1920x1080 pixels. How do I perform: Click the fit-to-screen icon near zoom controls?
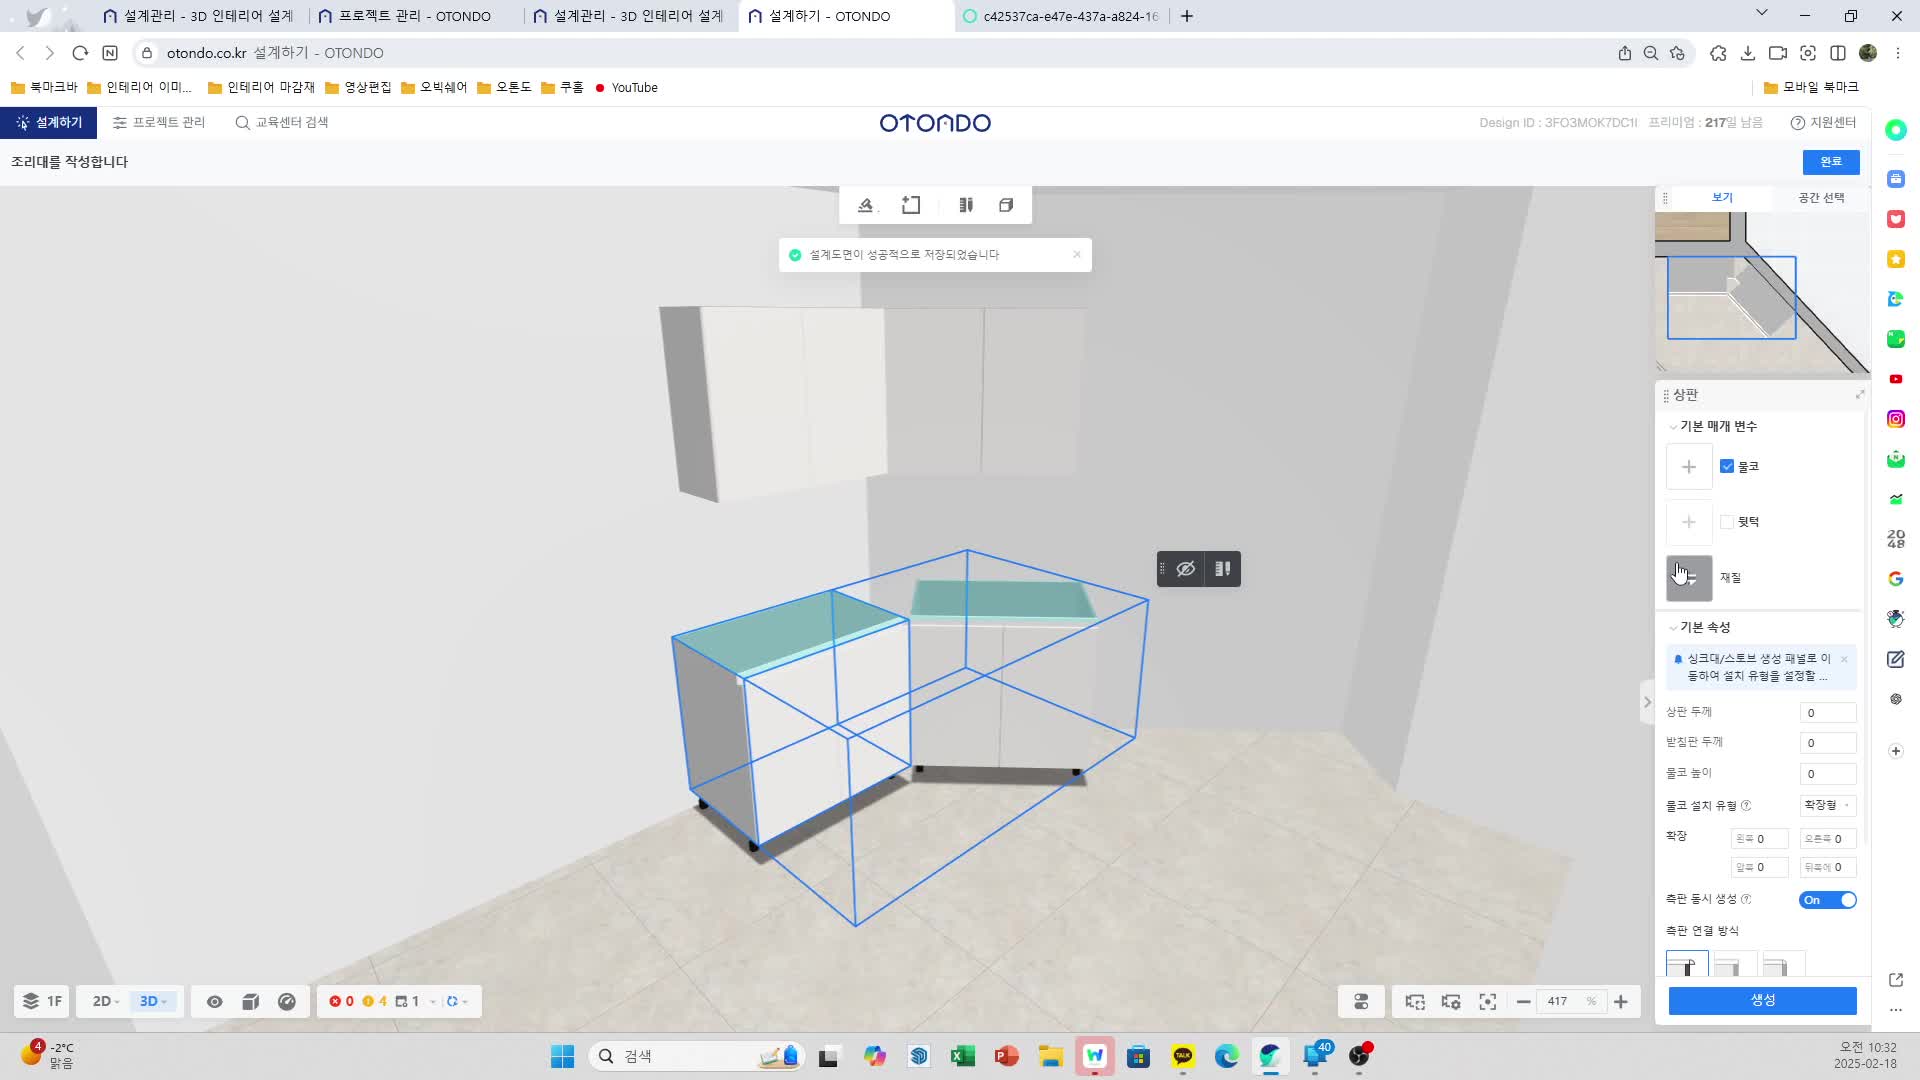[1488, 1001]
